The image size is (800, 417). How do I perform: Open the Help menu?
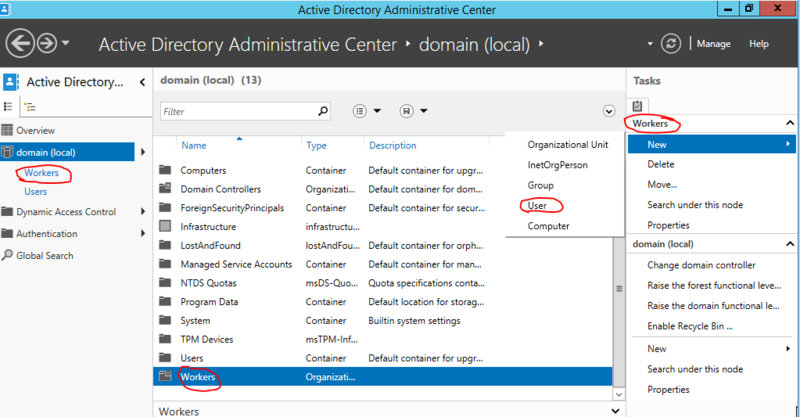click(x=759, y=44)
